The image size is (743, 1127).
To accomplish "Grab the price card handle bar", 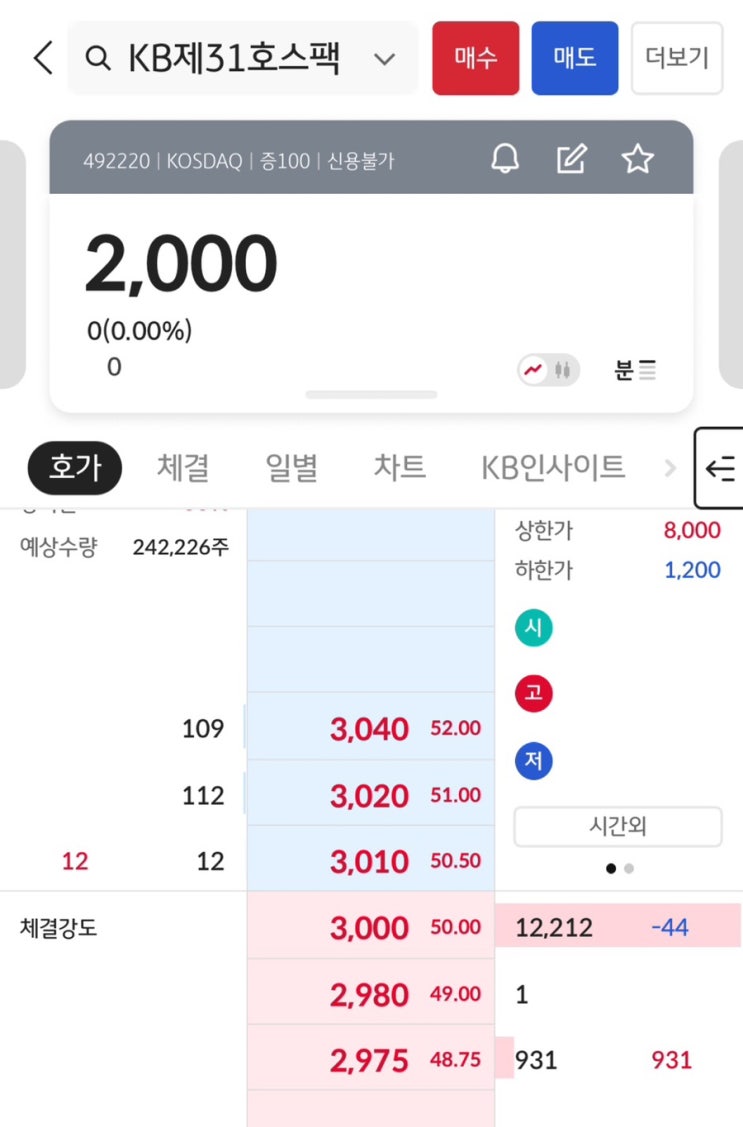I will coord(372,395).
